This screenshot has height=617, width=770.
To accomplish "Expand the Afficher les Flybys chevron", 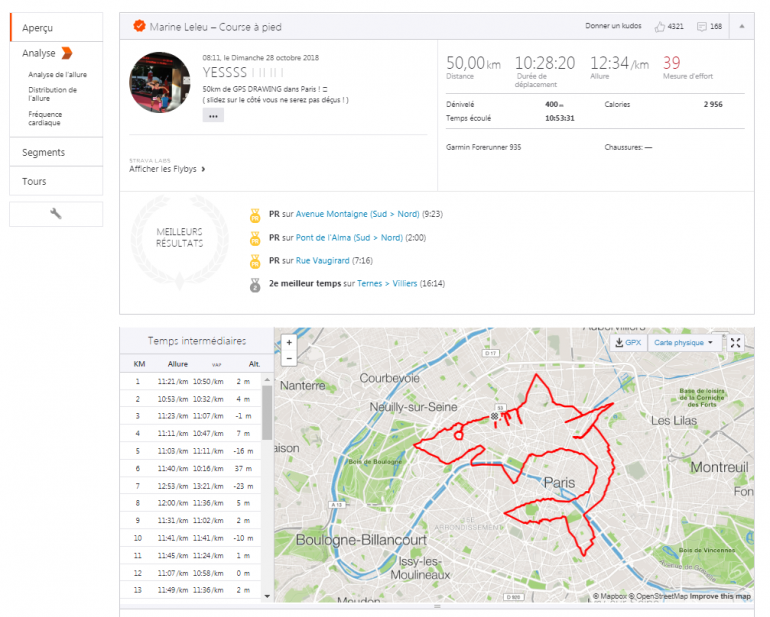I will tap(203, 170).
